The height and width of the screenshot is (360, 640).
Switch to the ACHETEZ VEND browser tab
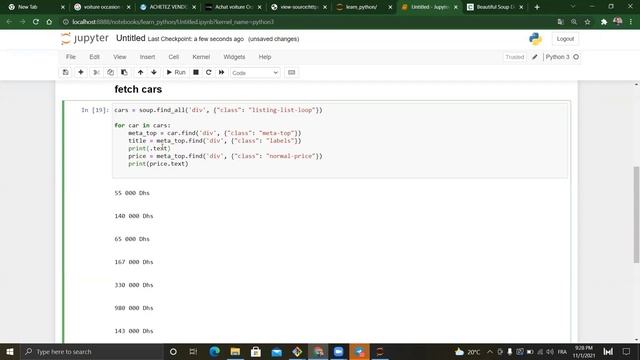point(167,7)
